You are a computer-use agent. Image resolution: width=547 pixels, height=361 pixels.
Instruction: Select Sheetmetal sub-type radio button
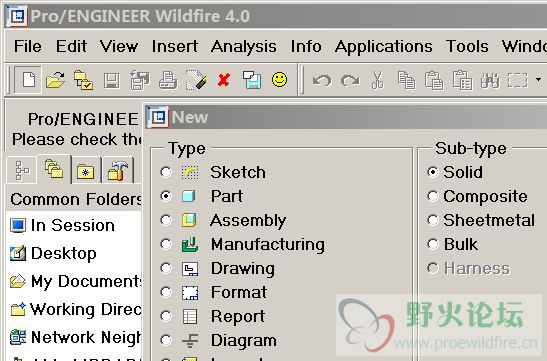pyautogui.click(x=433, y=220)
